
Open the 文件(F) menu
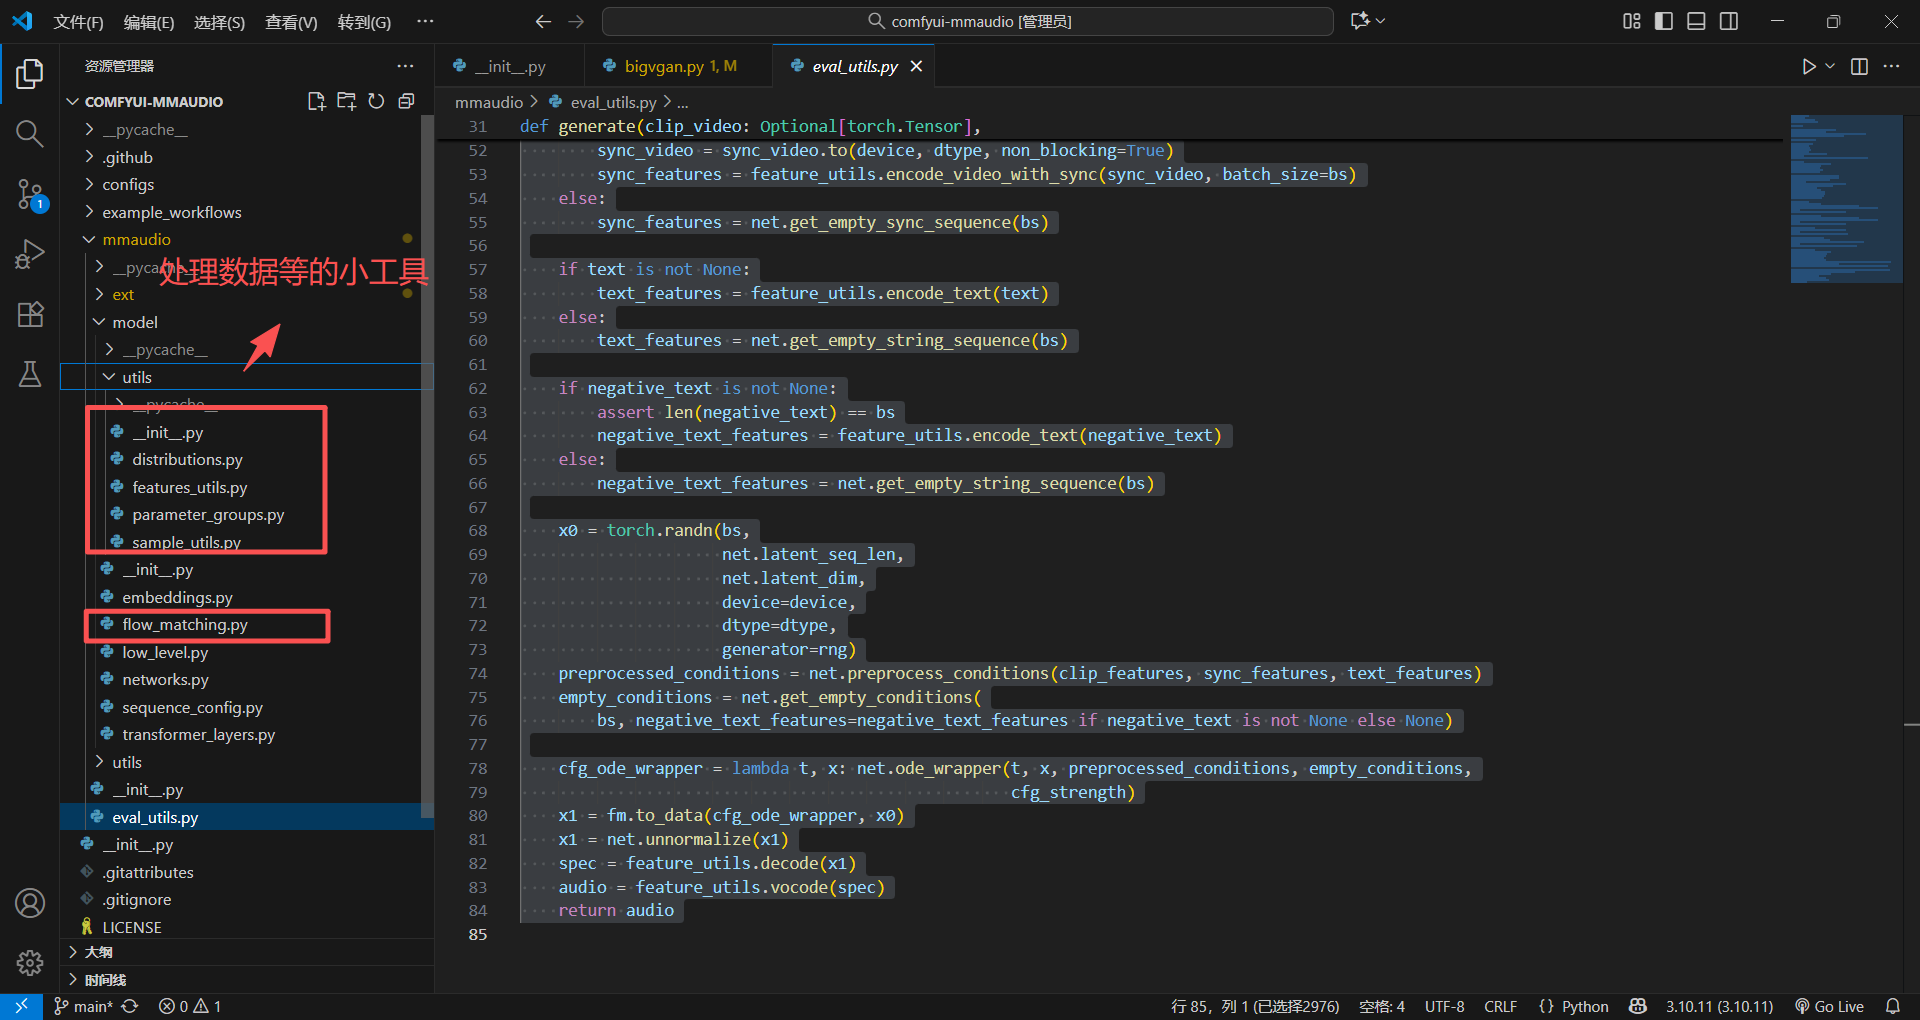78,22
